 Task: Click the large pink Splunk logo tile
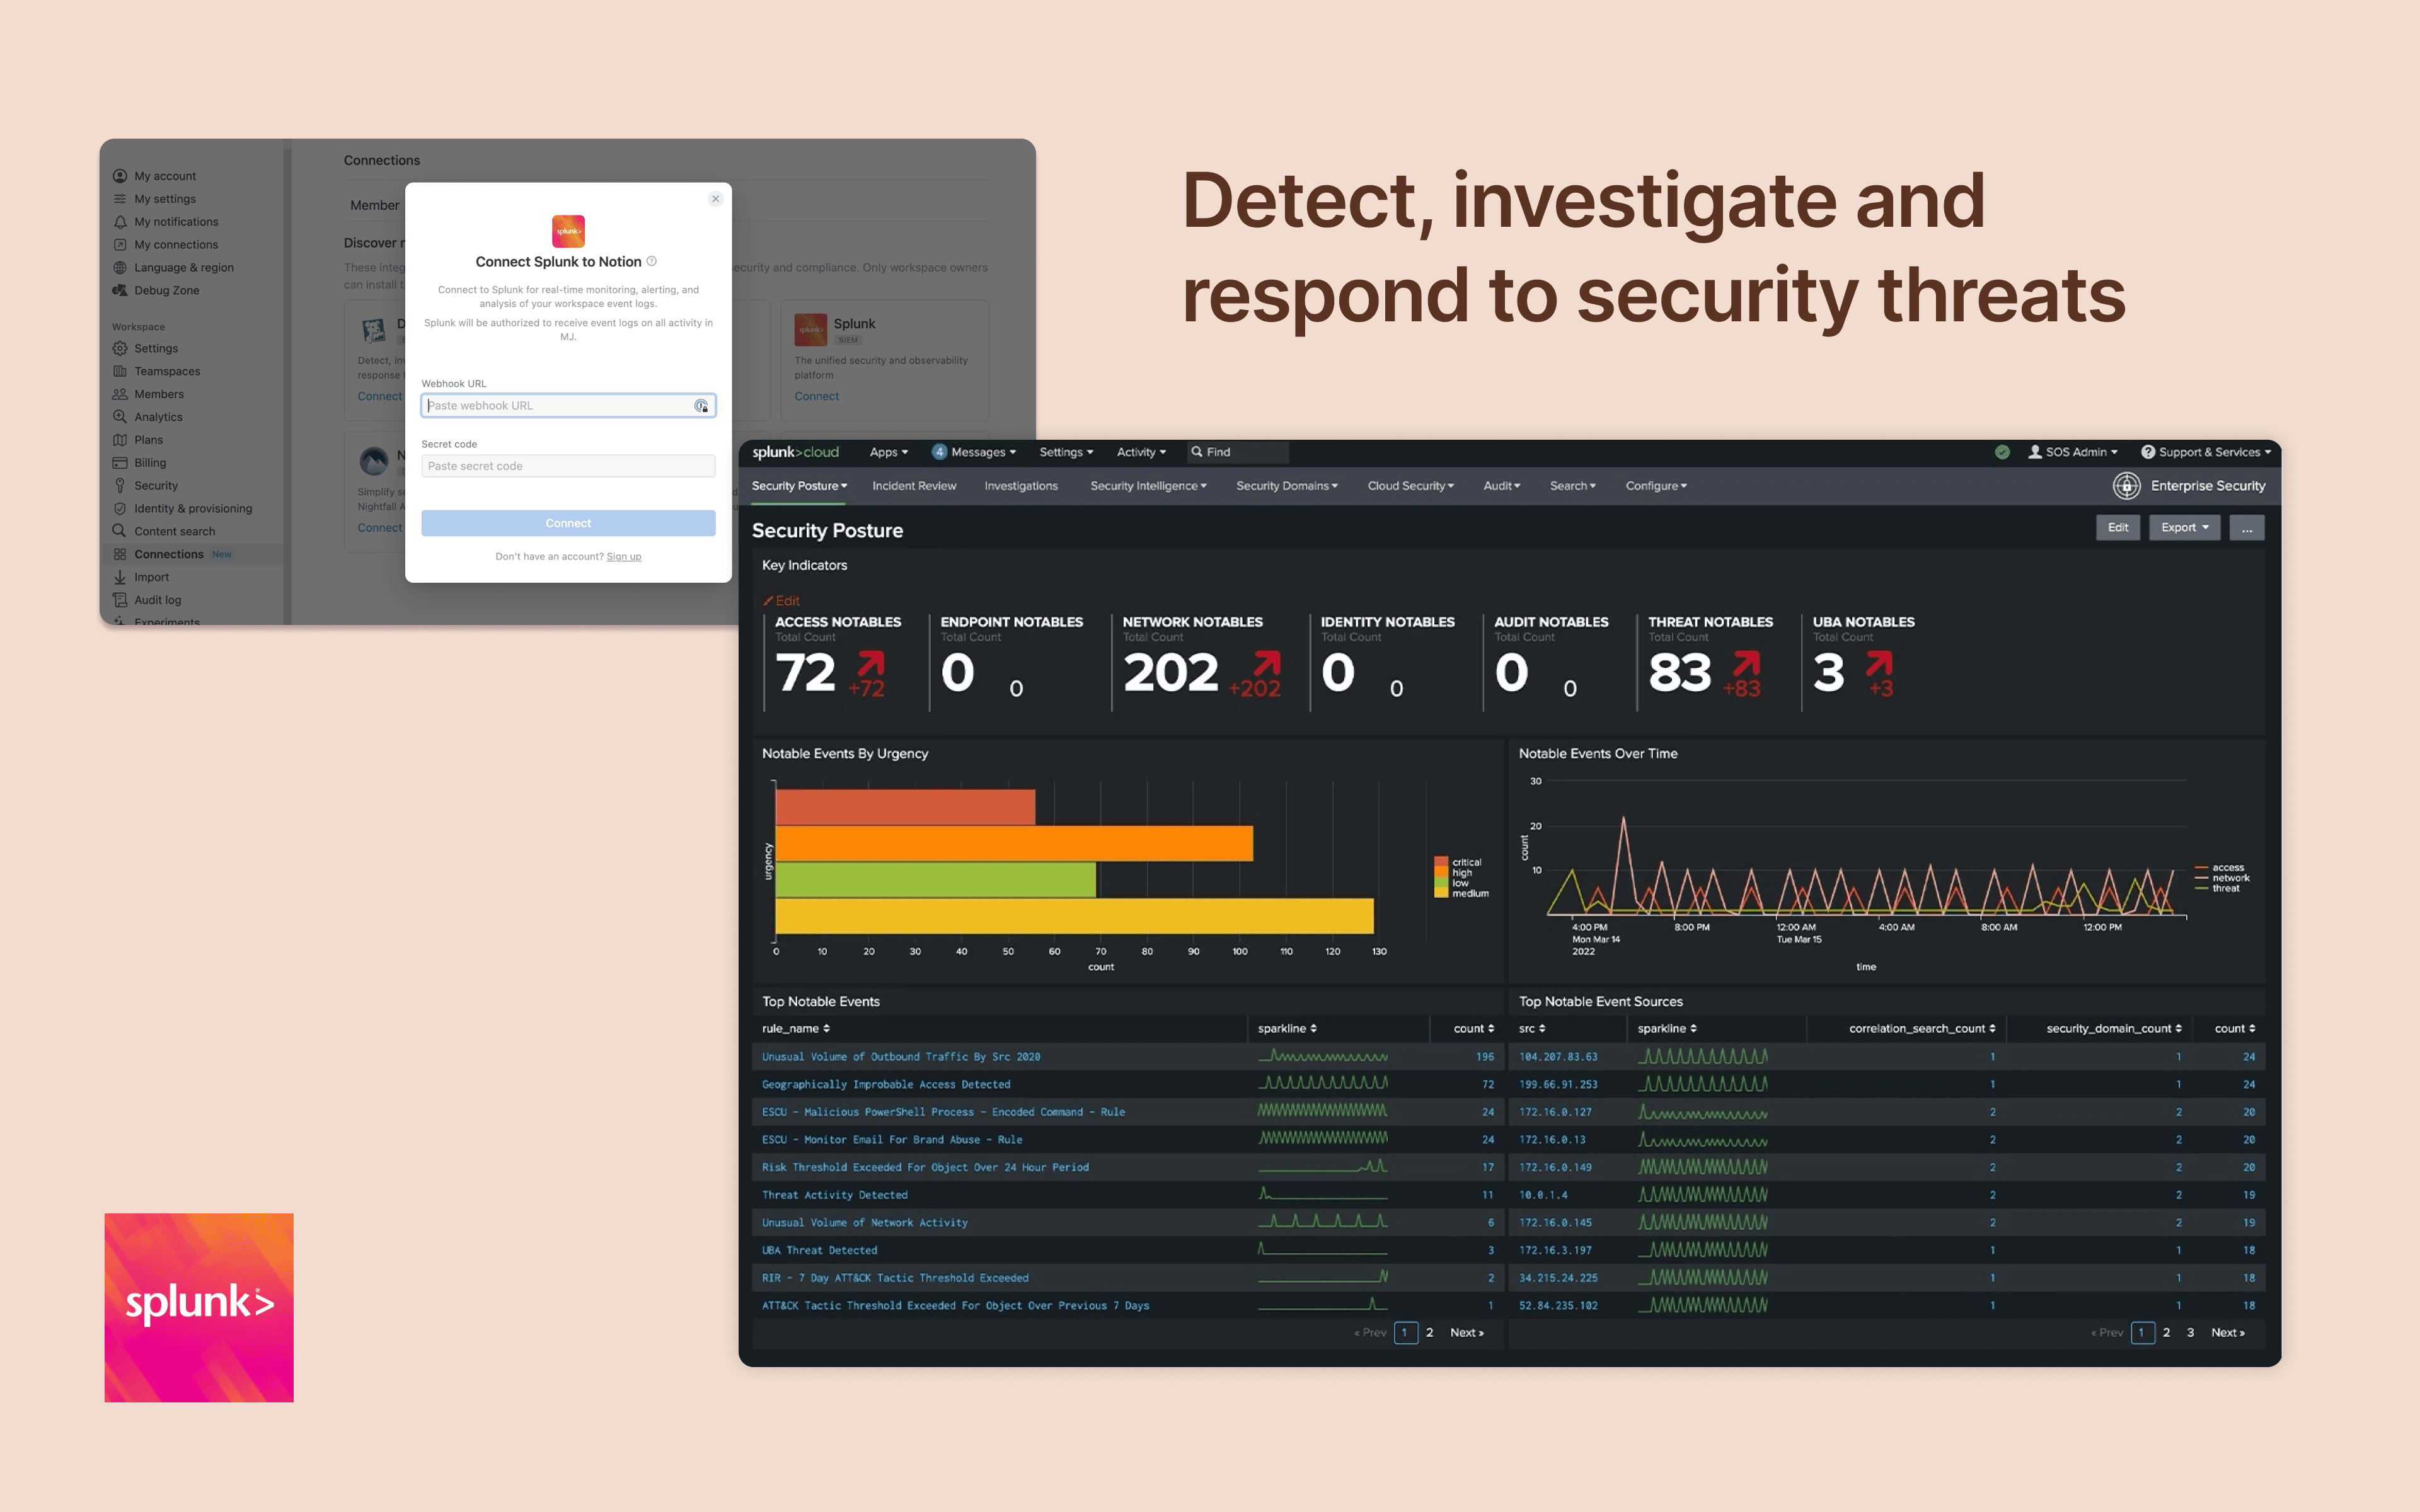[199, 1307]
